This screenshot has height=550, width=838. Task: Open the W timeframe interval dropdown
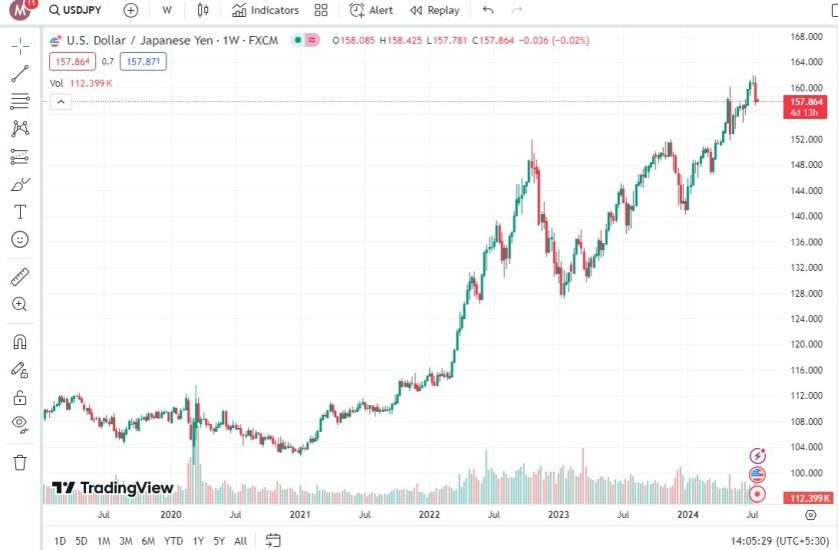pos(167,10)
